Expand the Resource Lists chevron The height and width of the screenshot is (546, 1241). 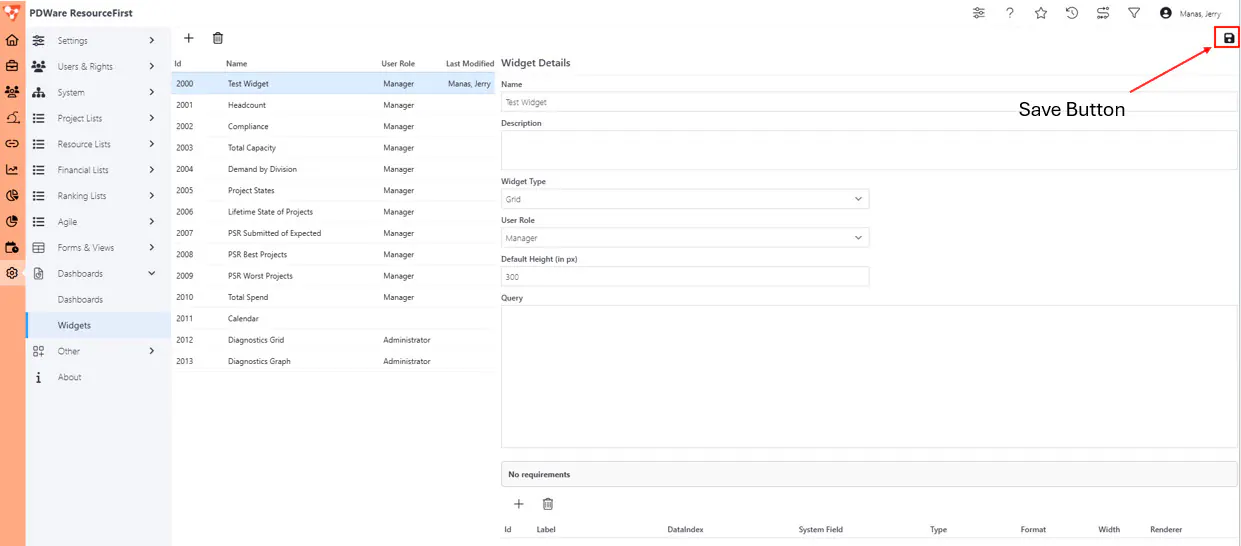click(151, 144)
